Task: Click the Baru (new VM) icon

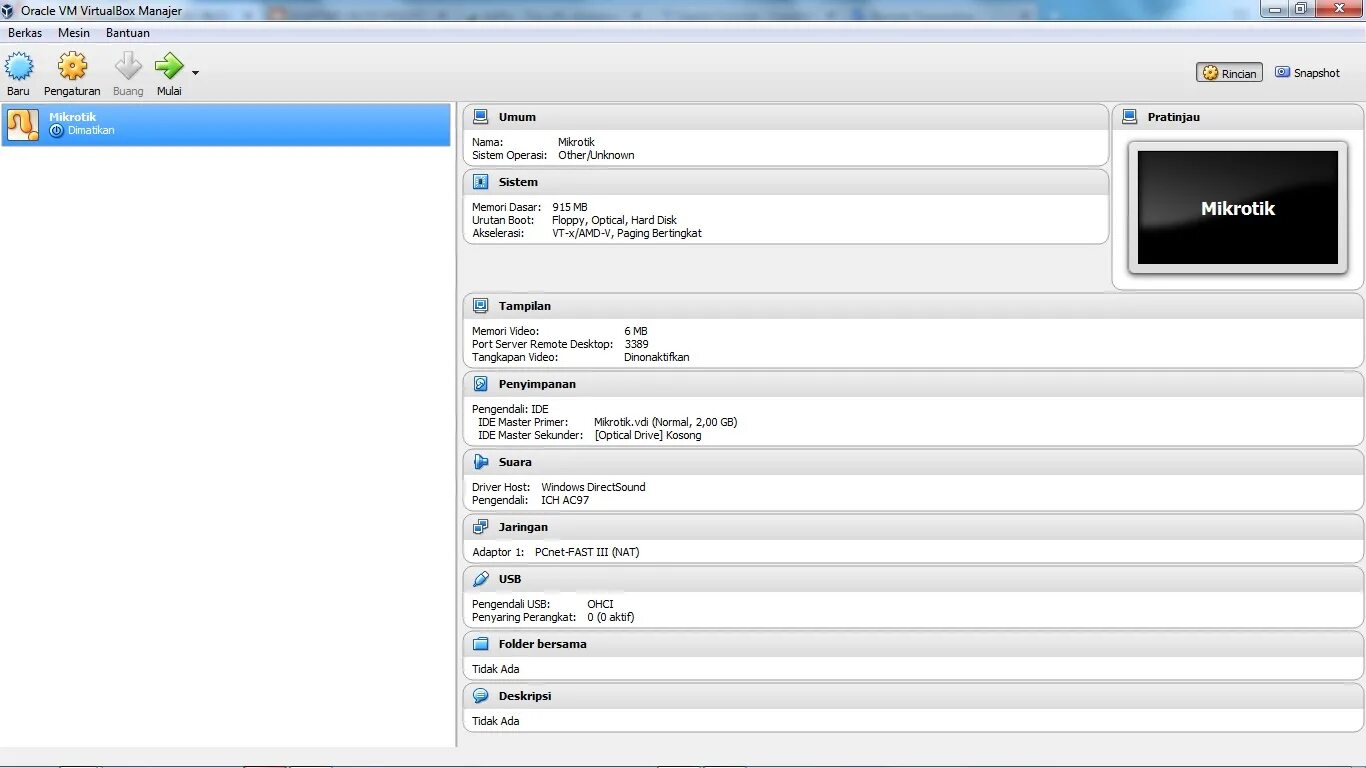Action: point(19,67)
